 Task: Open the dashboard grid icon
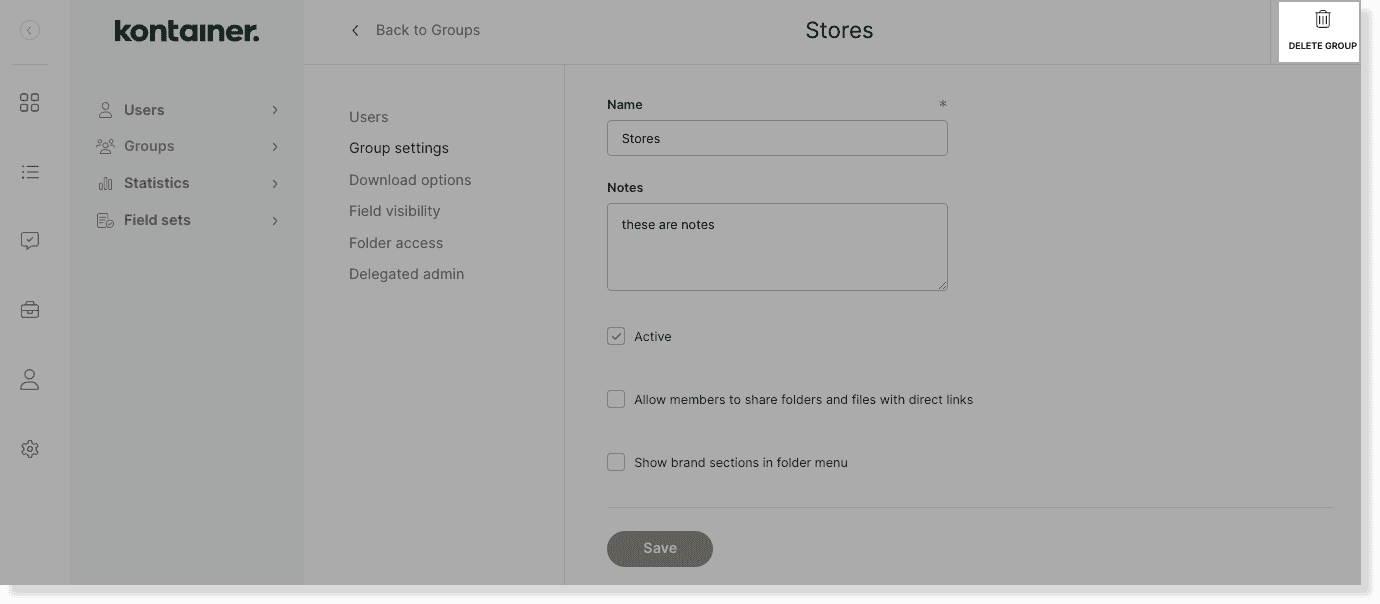(x=30, y=102)
